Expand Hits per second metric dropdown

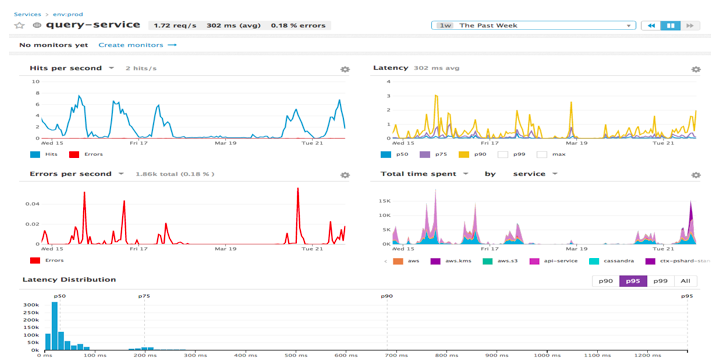pos(111,68)
